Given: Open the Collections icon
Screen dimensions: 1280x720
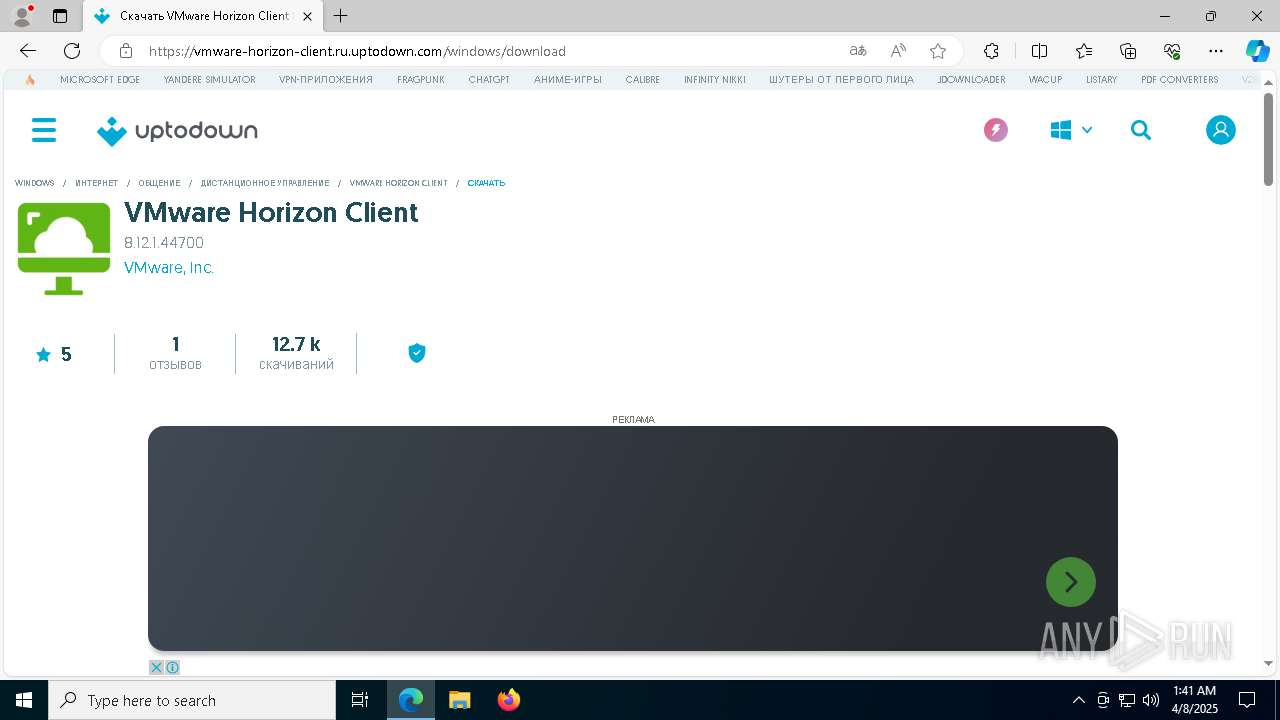Looking at the screenshot, I should coord(1128,51).
